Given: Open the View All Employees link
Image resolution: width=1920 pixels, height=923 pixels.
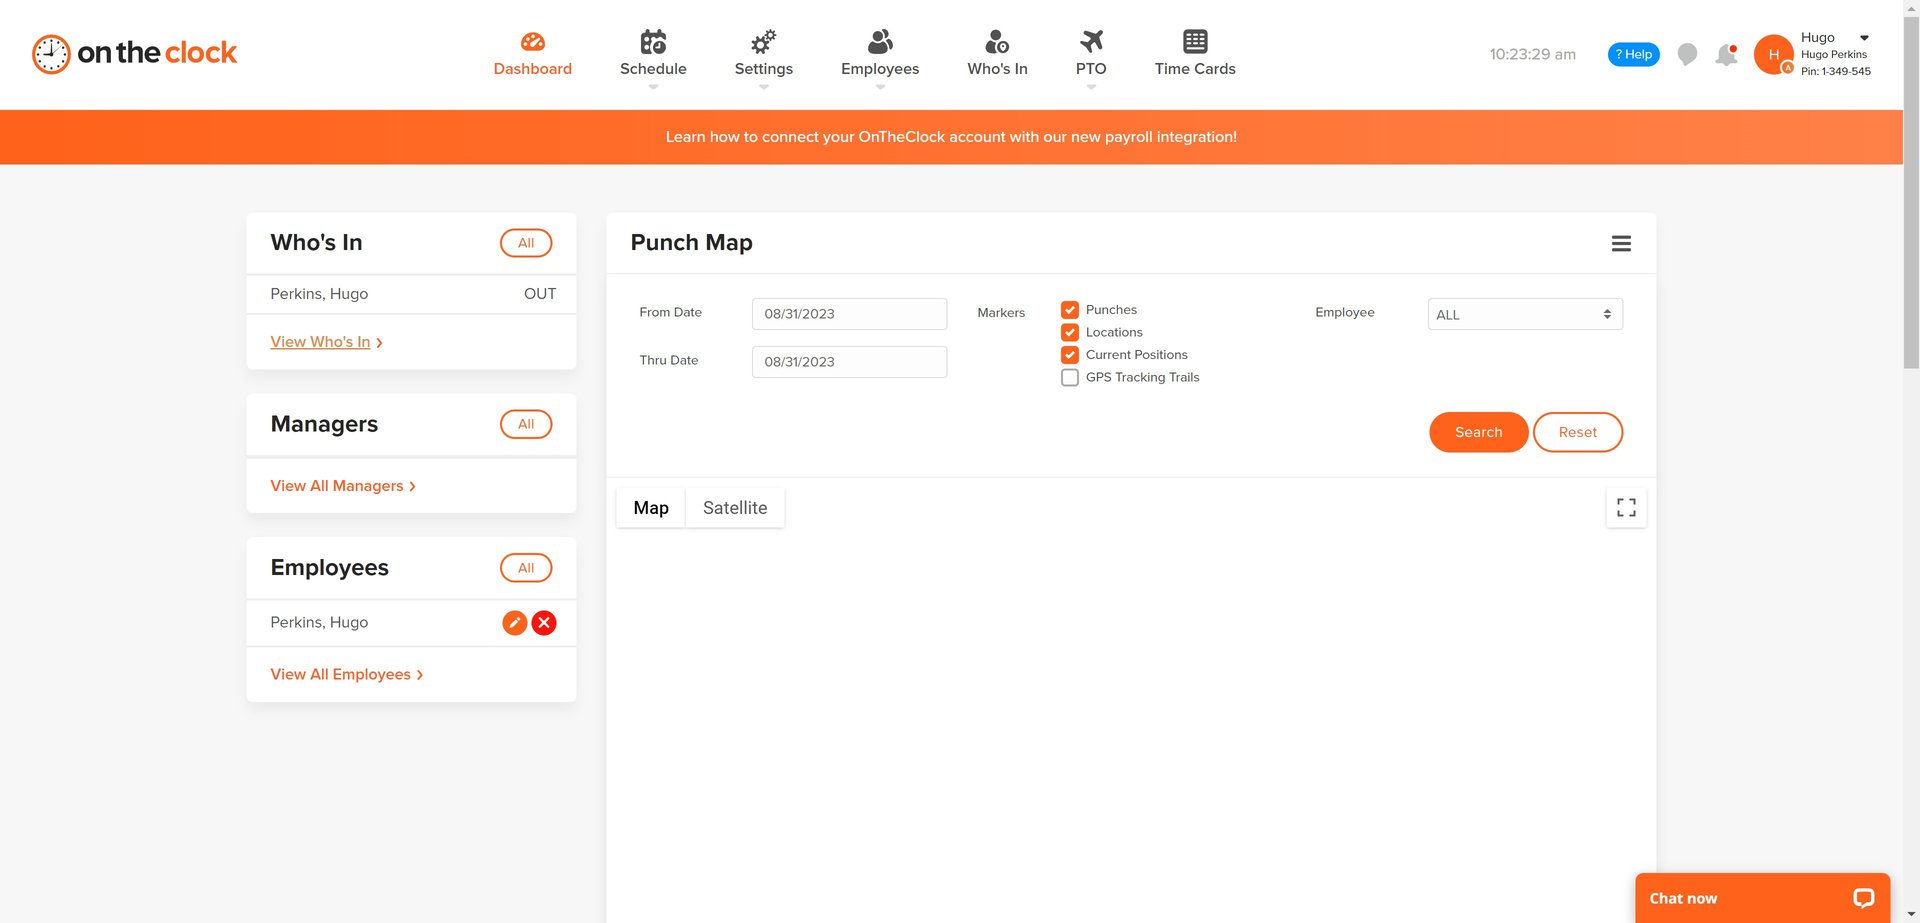Looking at the screenshot, I should (346, 675).
